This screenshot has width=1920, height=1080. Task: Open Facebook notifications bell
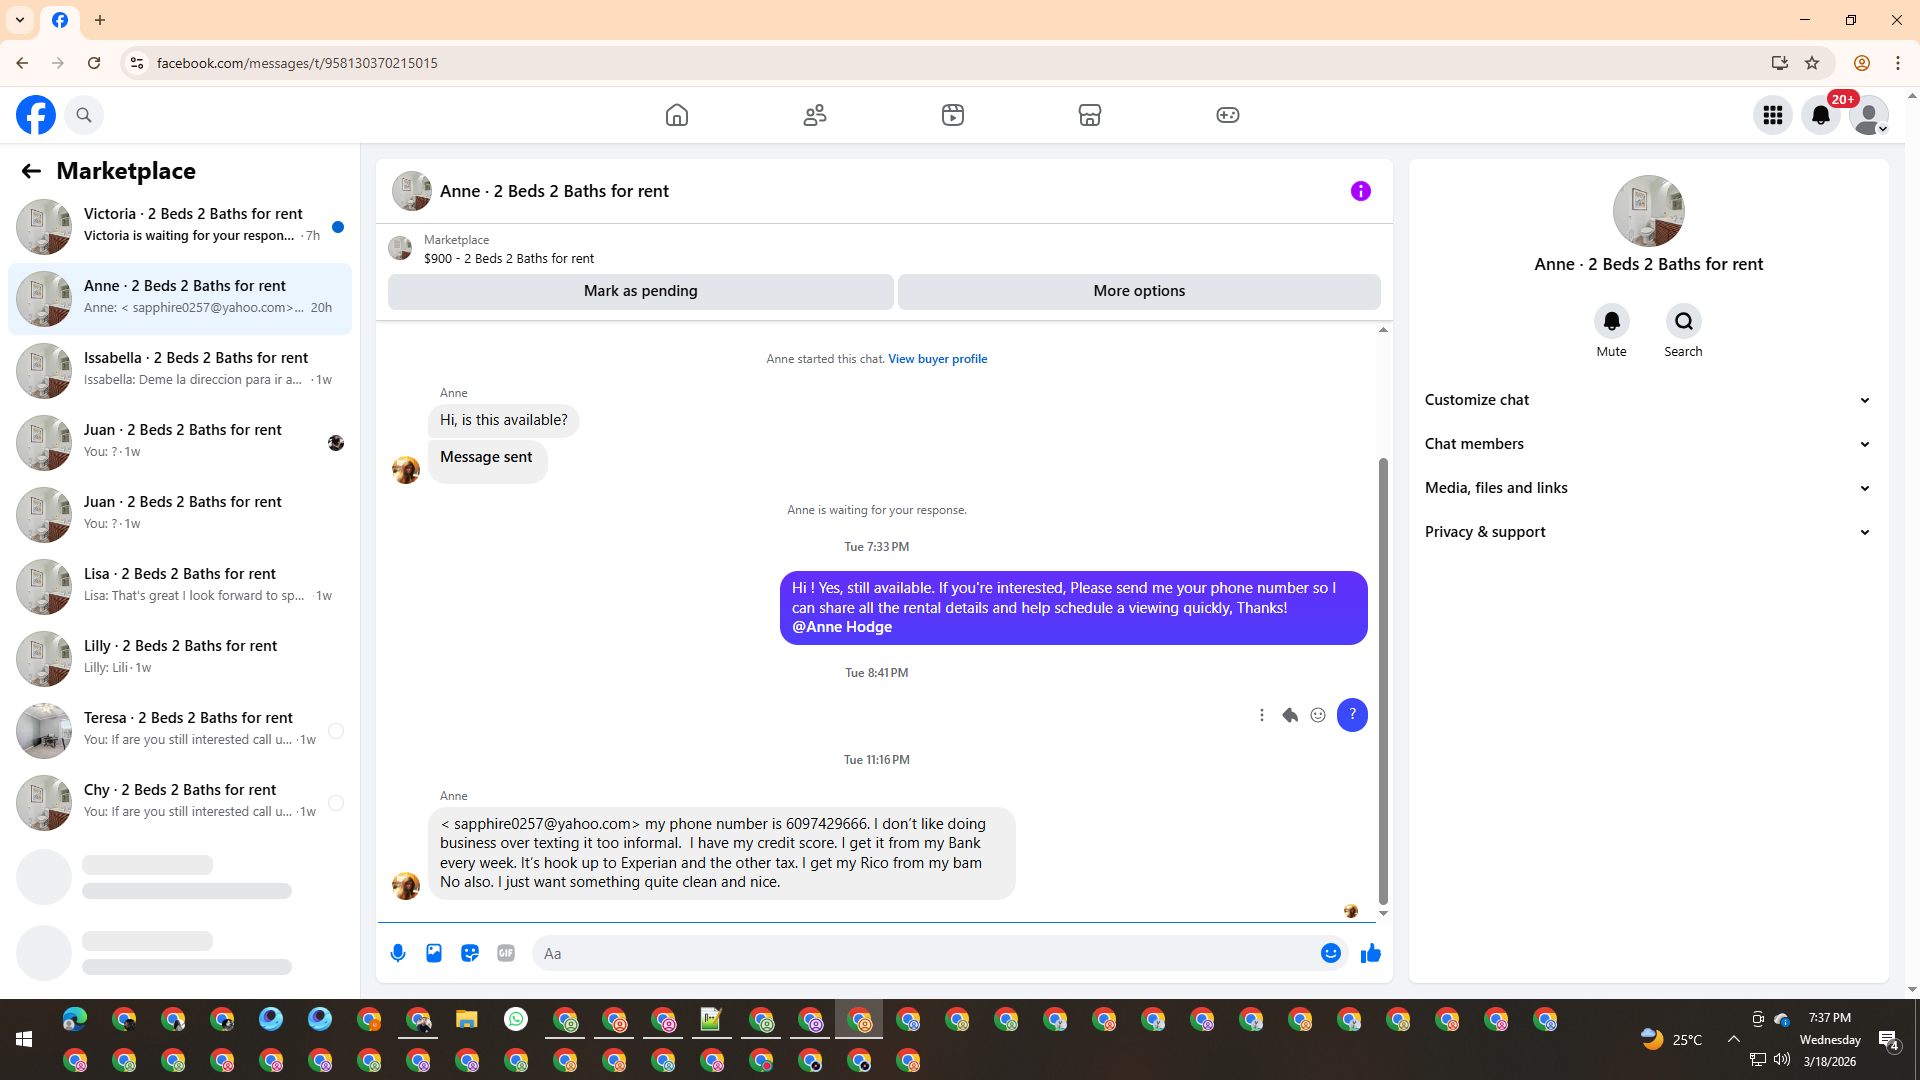1821,115
